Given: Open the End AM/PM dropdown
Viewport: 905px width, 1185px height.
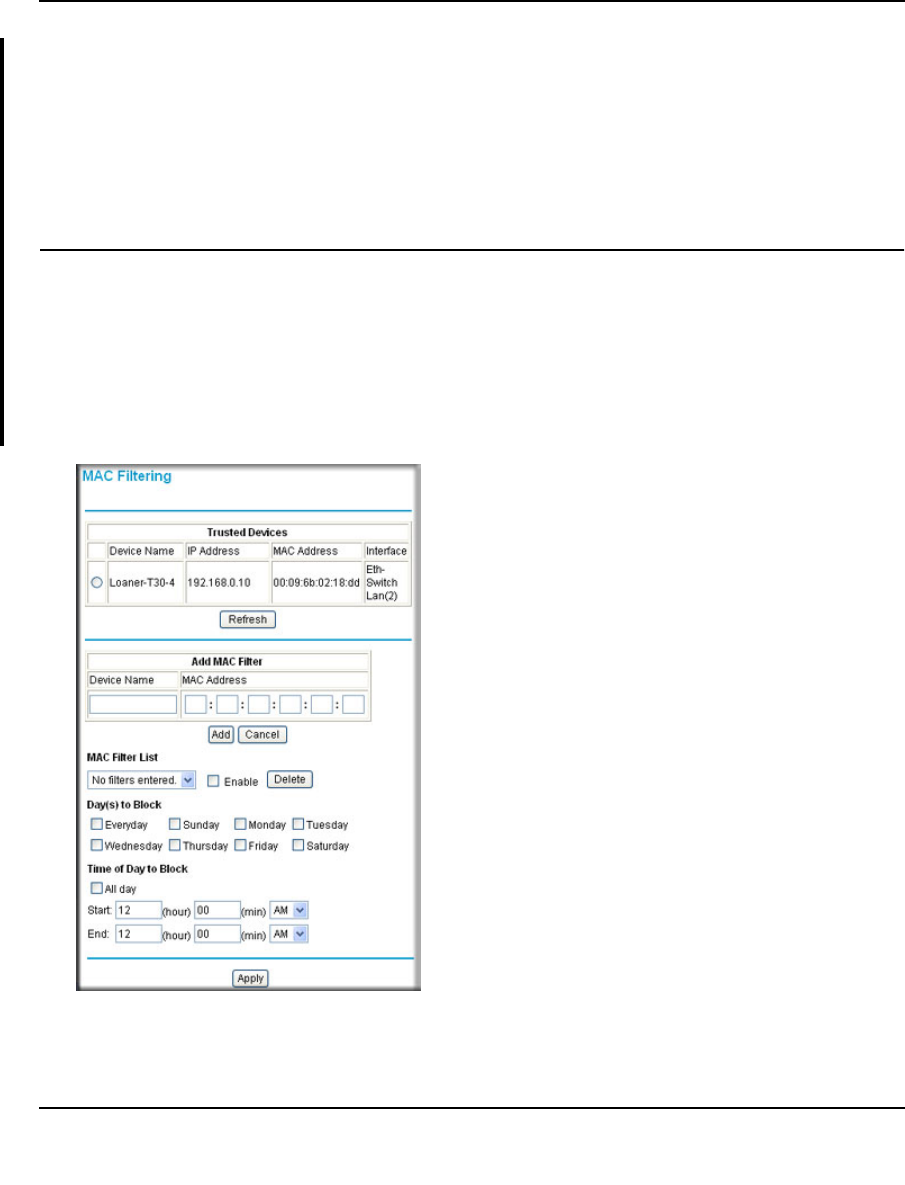Looking at the screenshot, I should coord(289,934).
